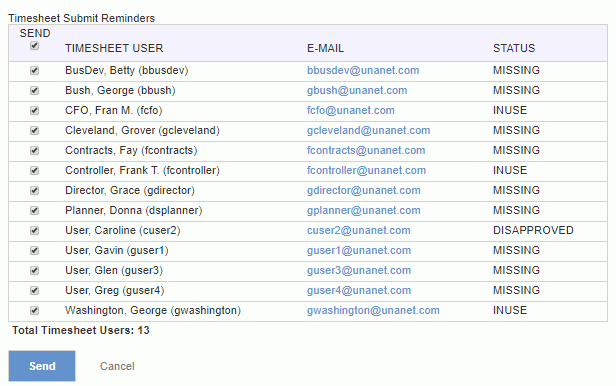Toggle the Director, Grace send checkbox
Viewport: 616px width, 386px height.
(x=35, y=191)
